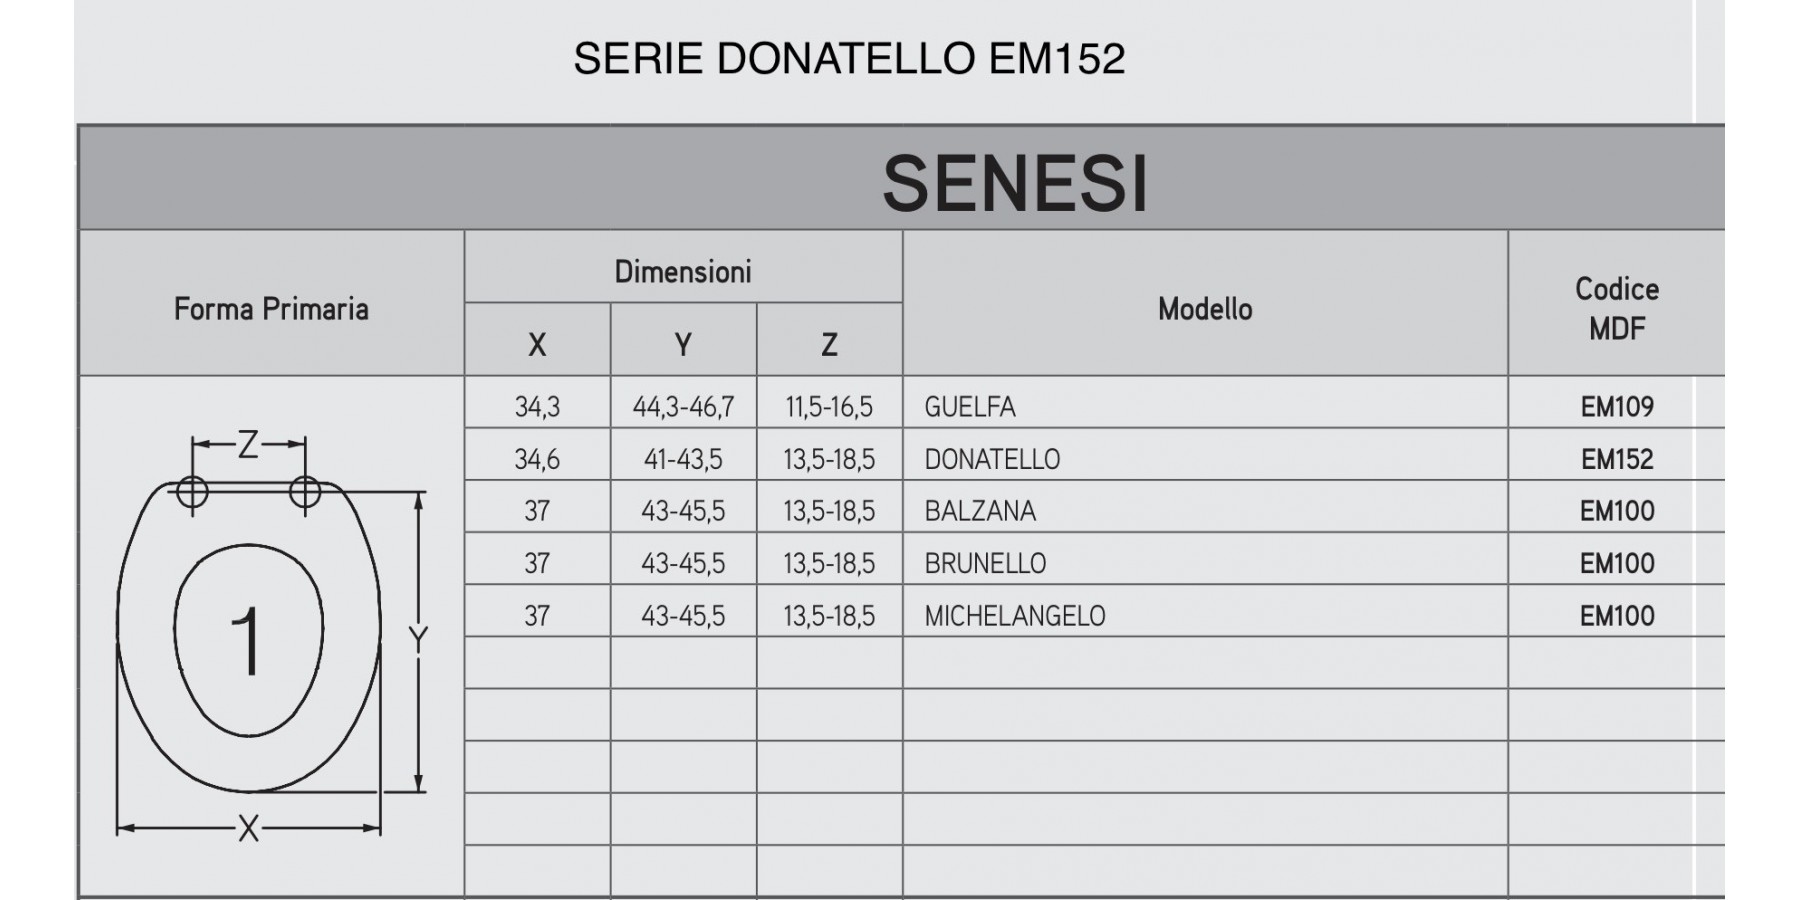
Task: Select the 44,3-46,7 Y dimension cell
Action: coord(683,407)
